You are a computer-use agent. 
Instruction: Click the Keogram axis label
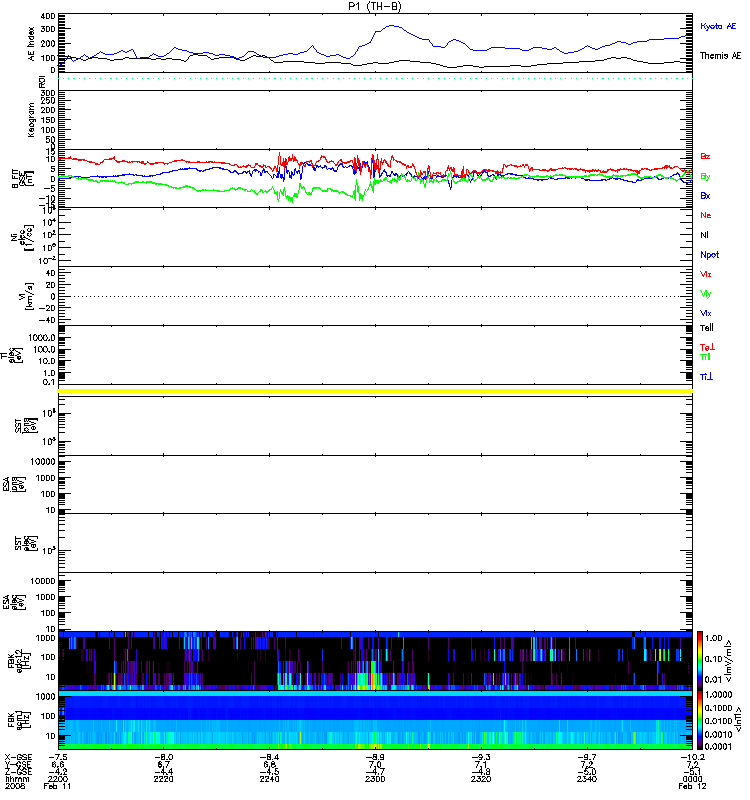[32, 120]
